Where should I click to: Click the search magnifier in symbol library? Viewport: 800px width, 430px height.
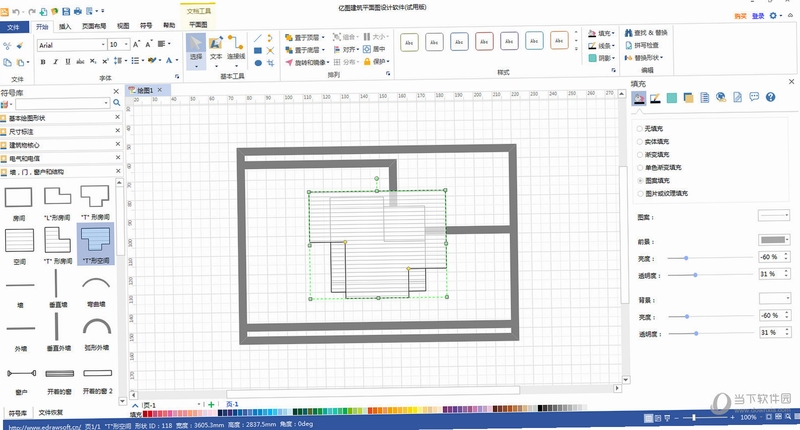pos(117,103)
